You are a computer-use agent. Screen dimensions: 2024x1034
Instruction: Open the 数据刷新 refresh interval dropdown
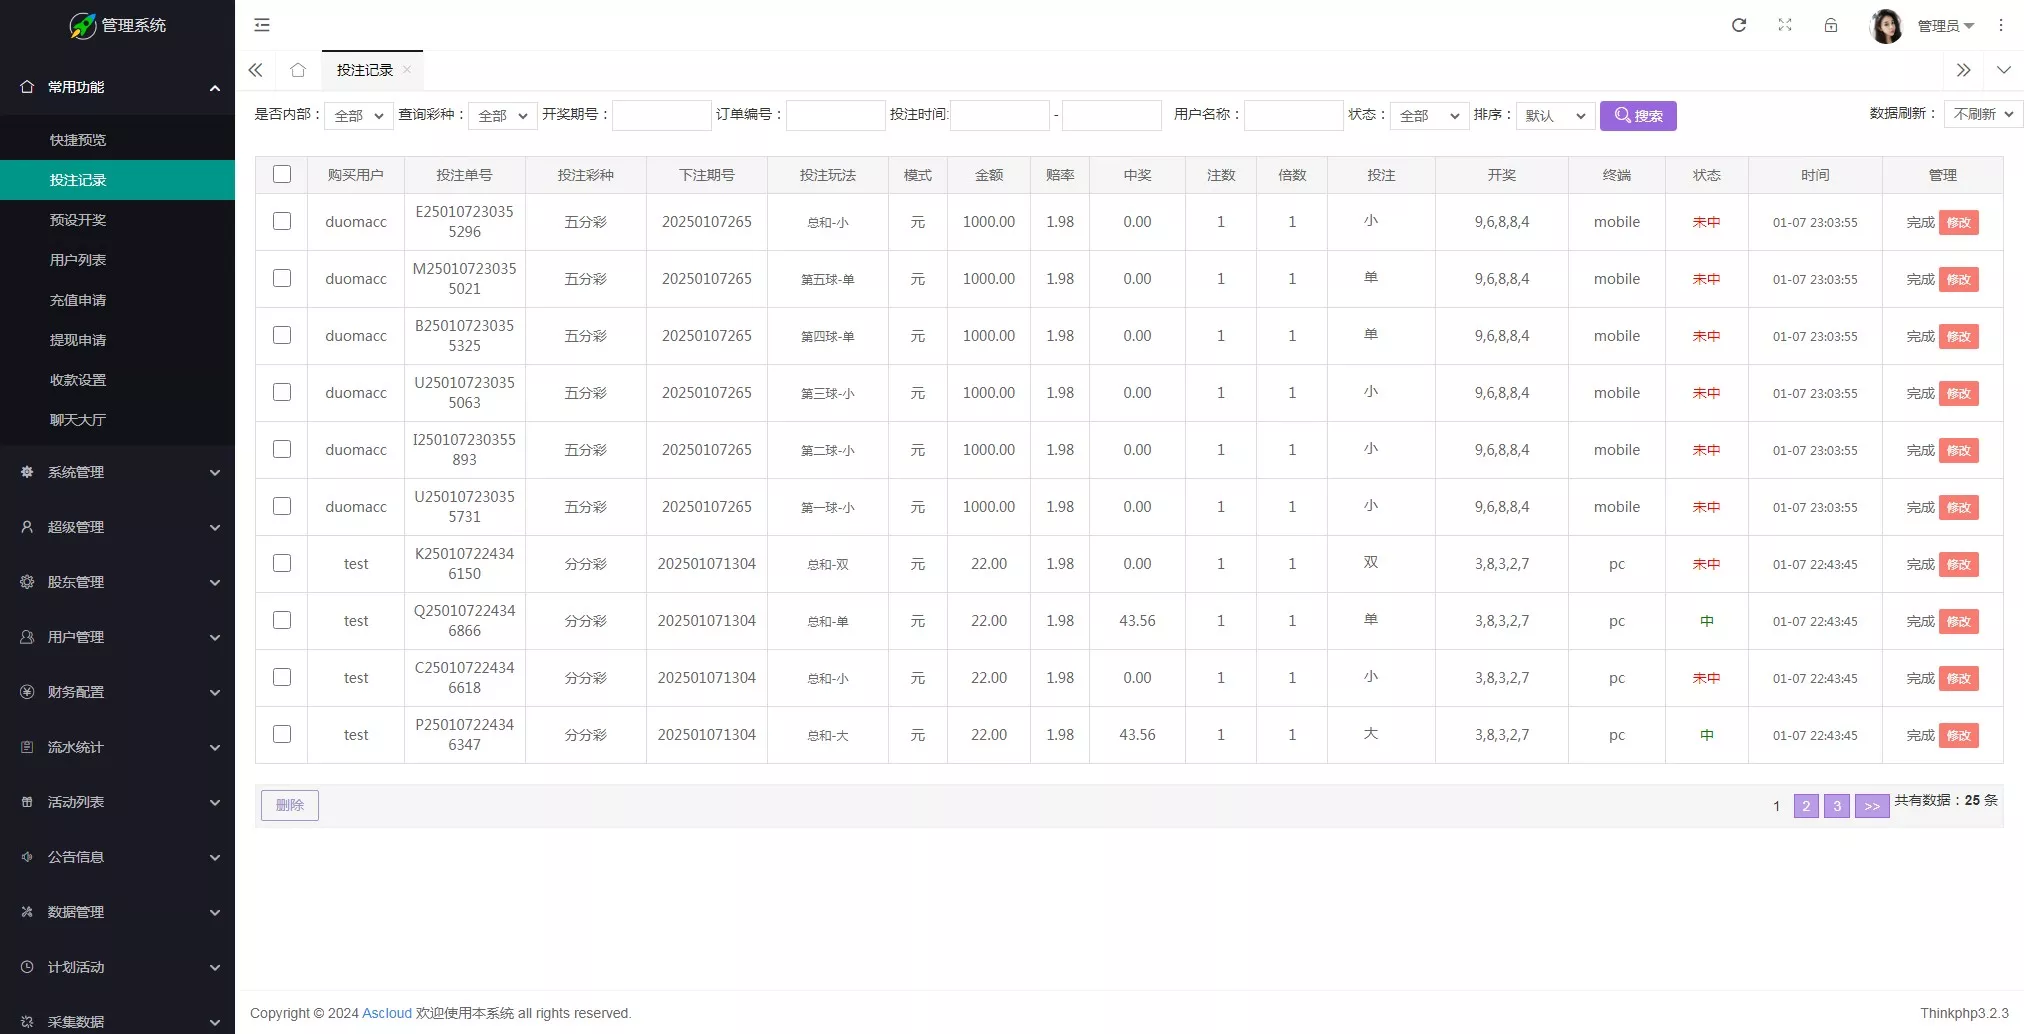coord(1984,114)
